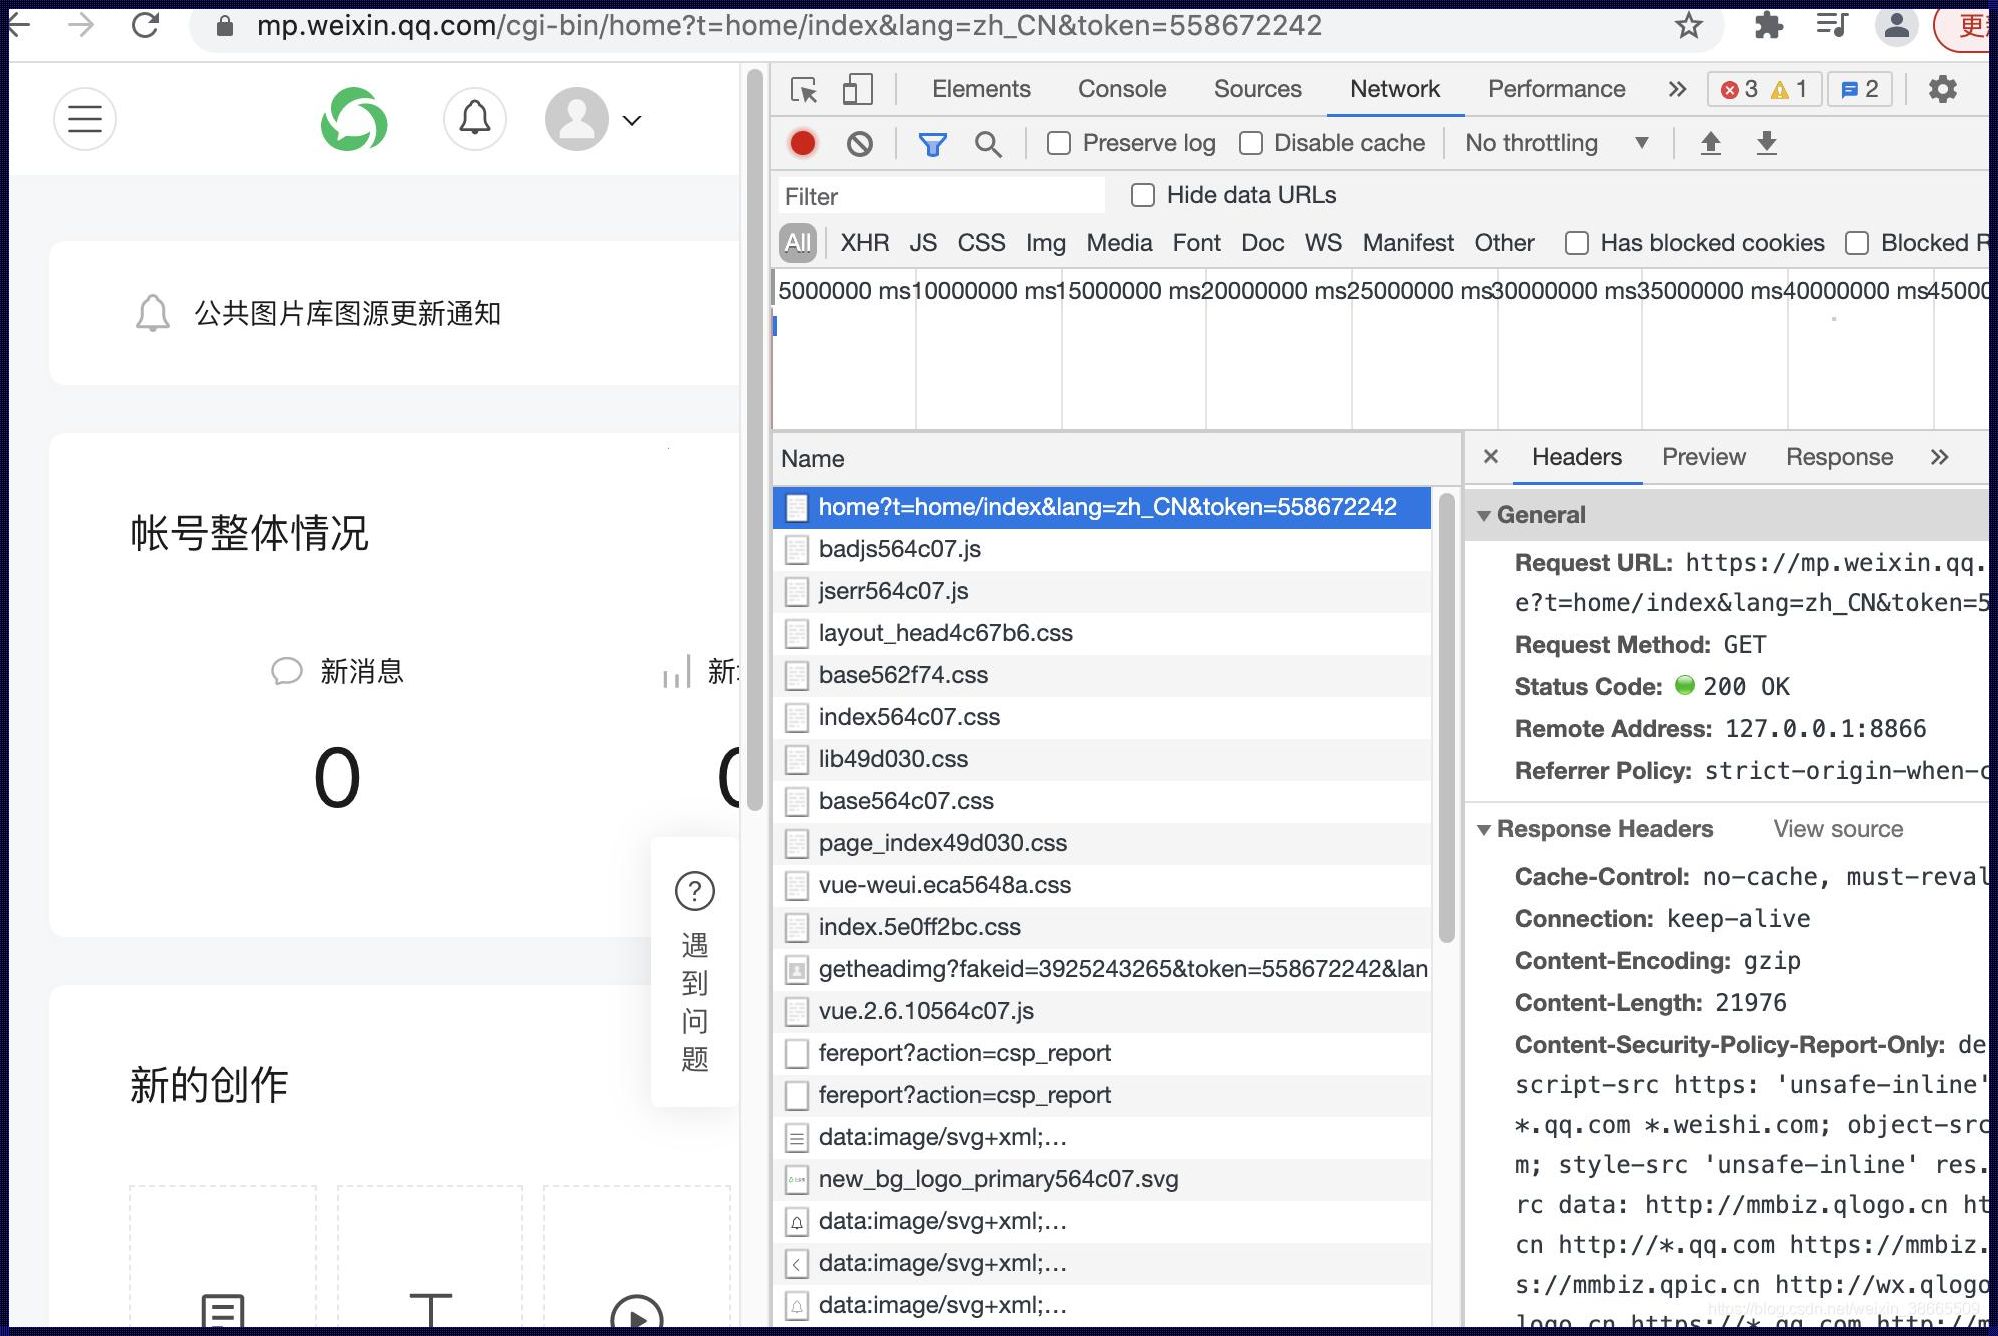Open DevTools settings gear

click(x=1942, y=89)
